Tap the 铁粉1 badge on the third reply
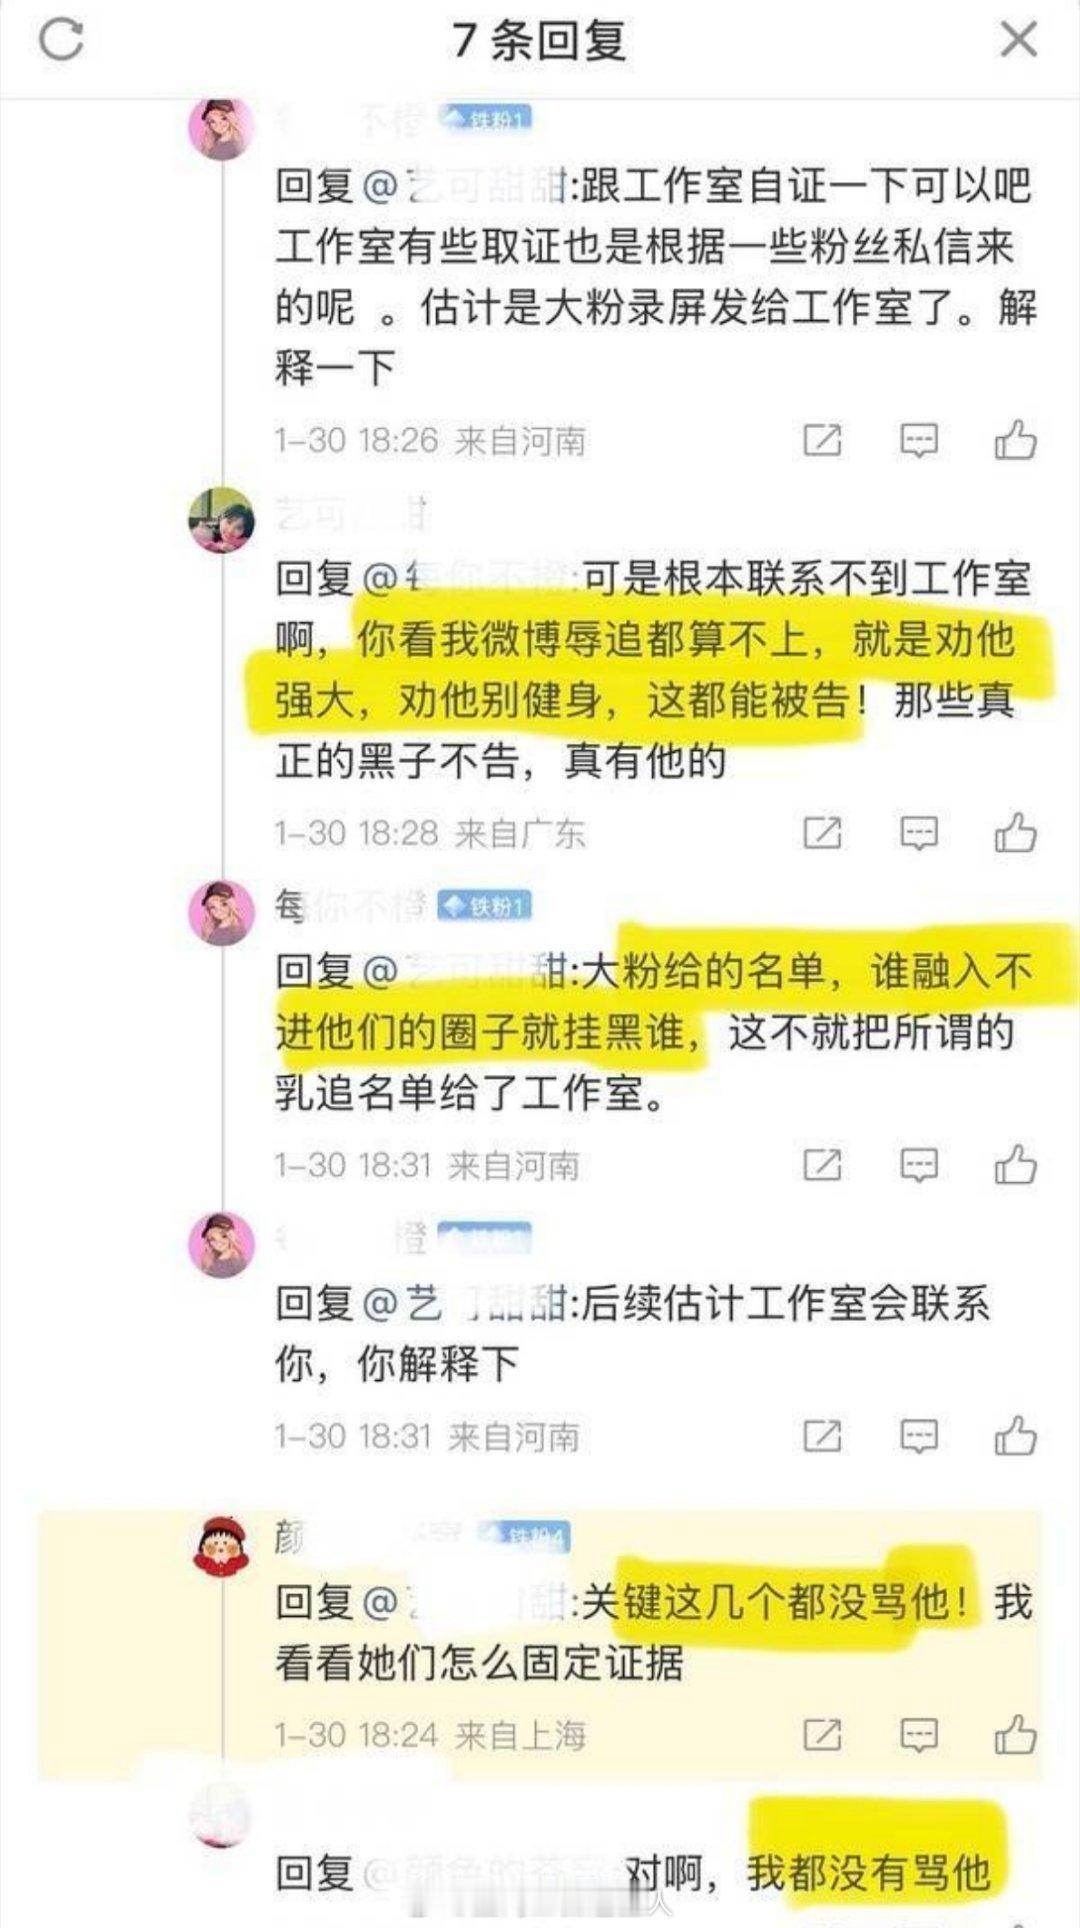This screenshot has width=1080, height=1928. tap(485, 906)
